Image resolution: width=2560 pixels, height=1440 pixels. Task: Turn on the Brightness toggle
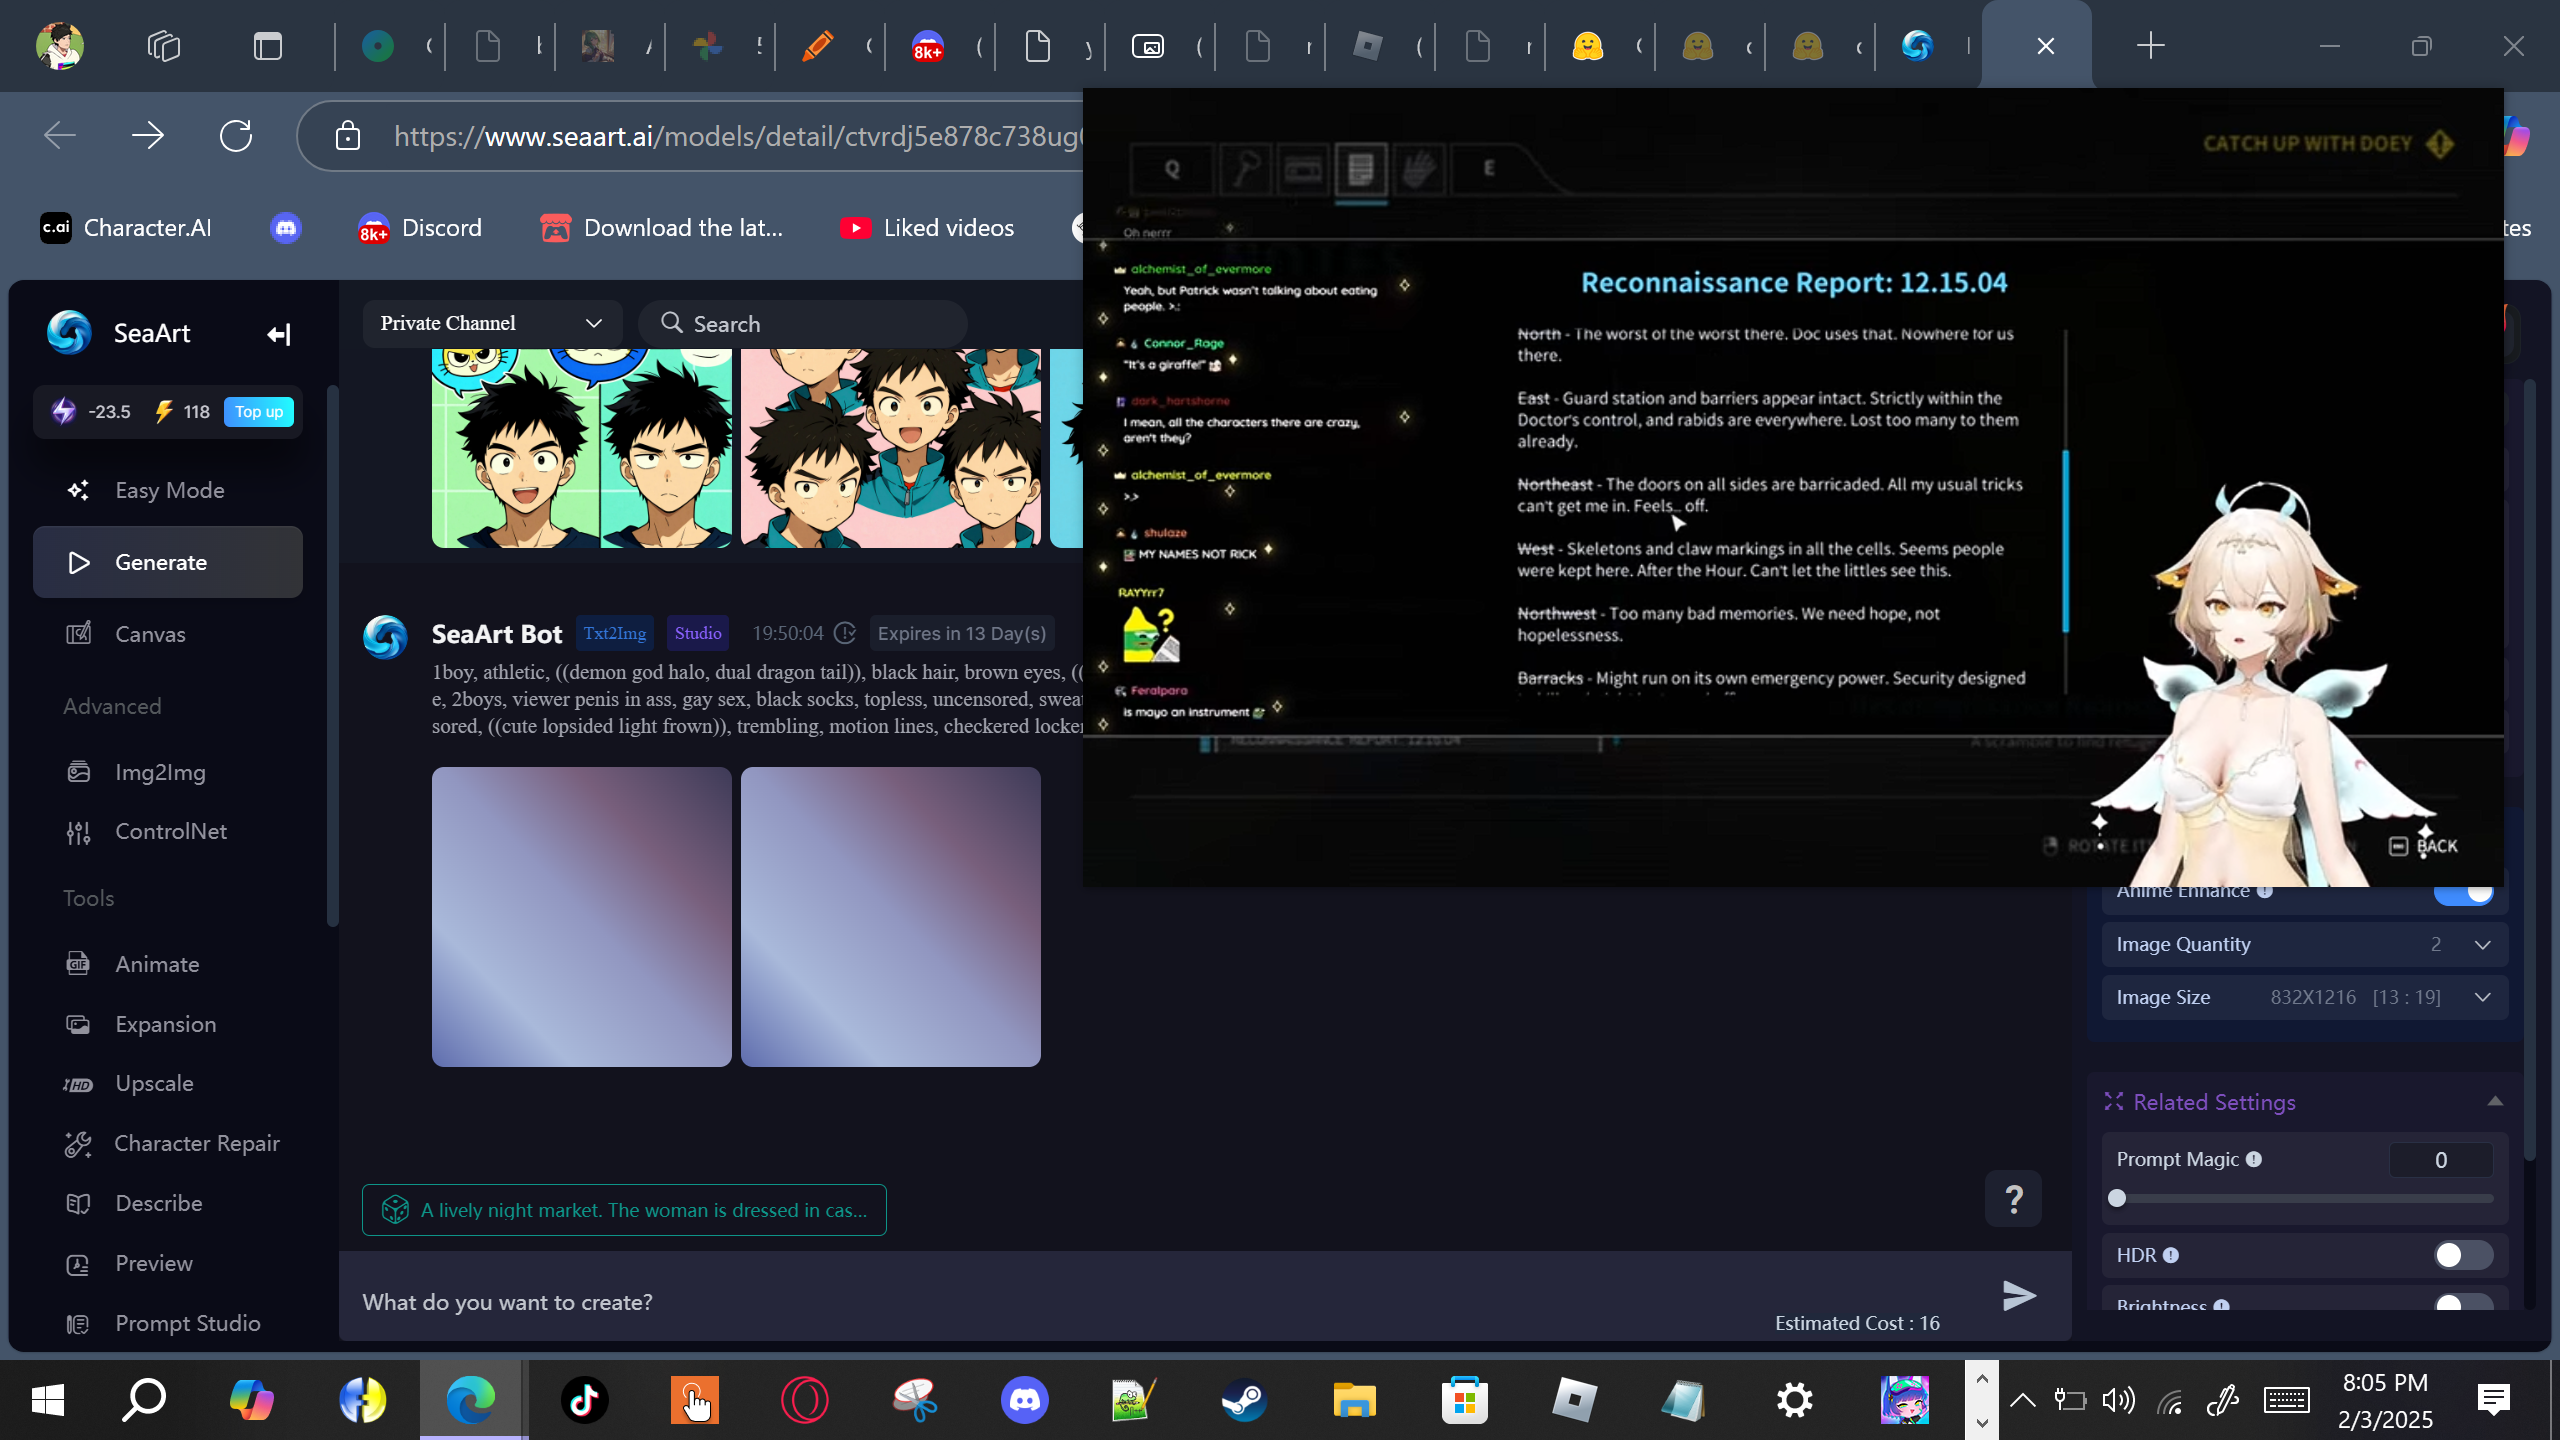(2463, 1303)
